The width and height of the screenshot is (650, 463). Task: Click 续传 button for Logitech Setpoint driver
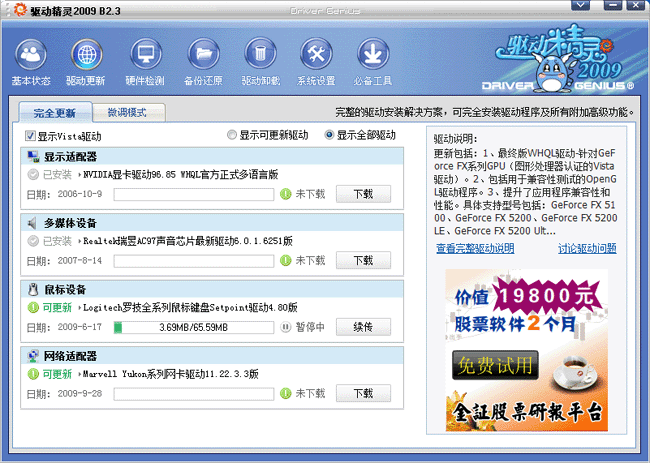tap(363, 327)
